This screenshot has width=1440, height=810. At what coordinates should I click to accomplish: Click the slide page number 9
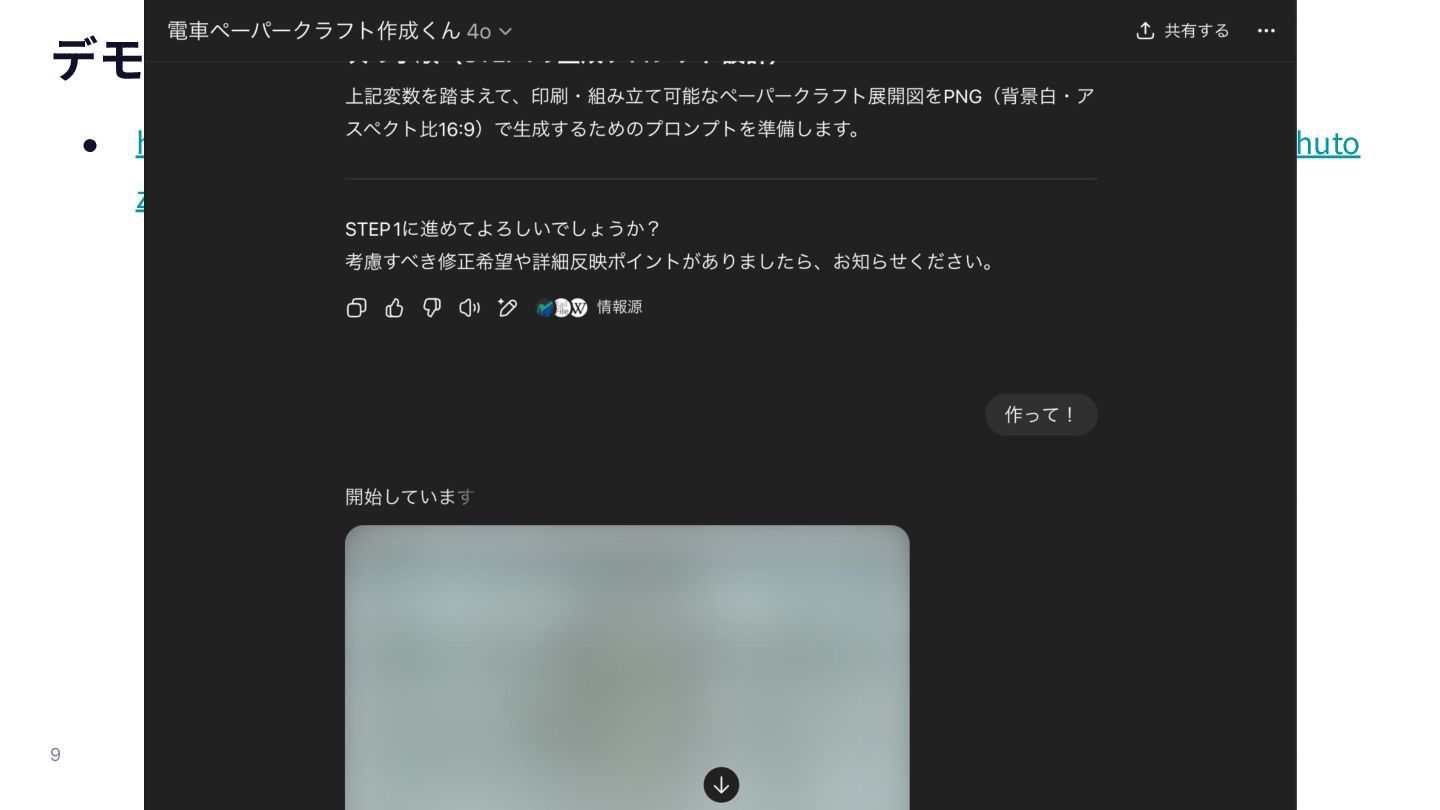[55, 755]
